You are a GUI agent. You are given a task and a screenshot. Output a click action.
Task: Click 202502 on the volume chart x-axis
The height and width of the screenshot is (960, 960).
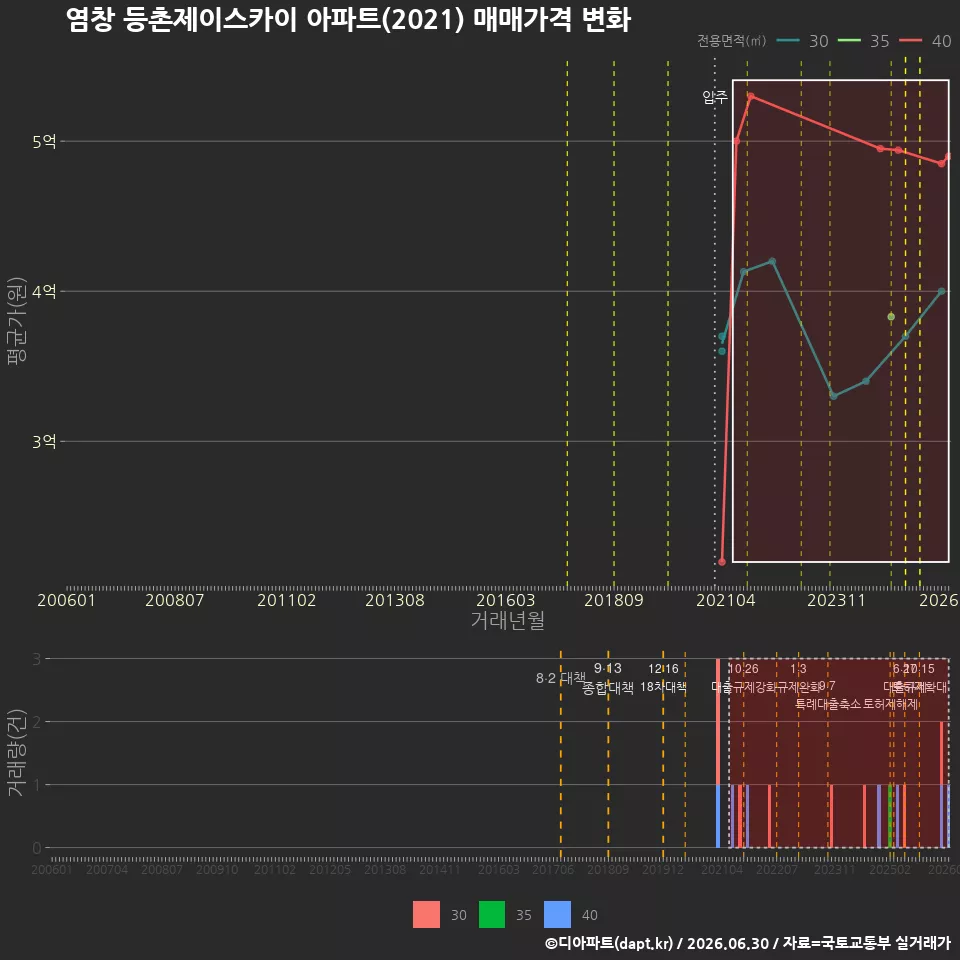pos(890,869)
